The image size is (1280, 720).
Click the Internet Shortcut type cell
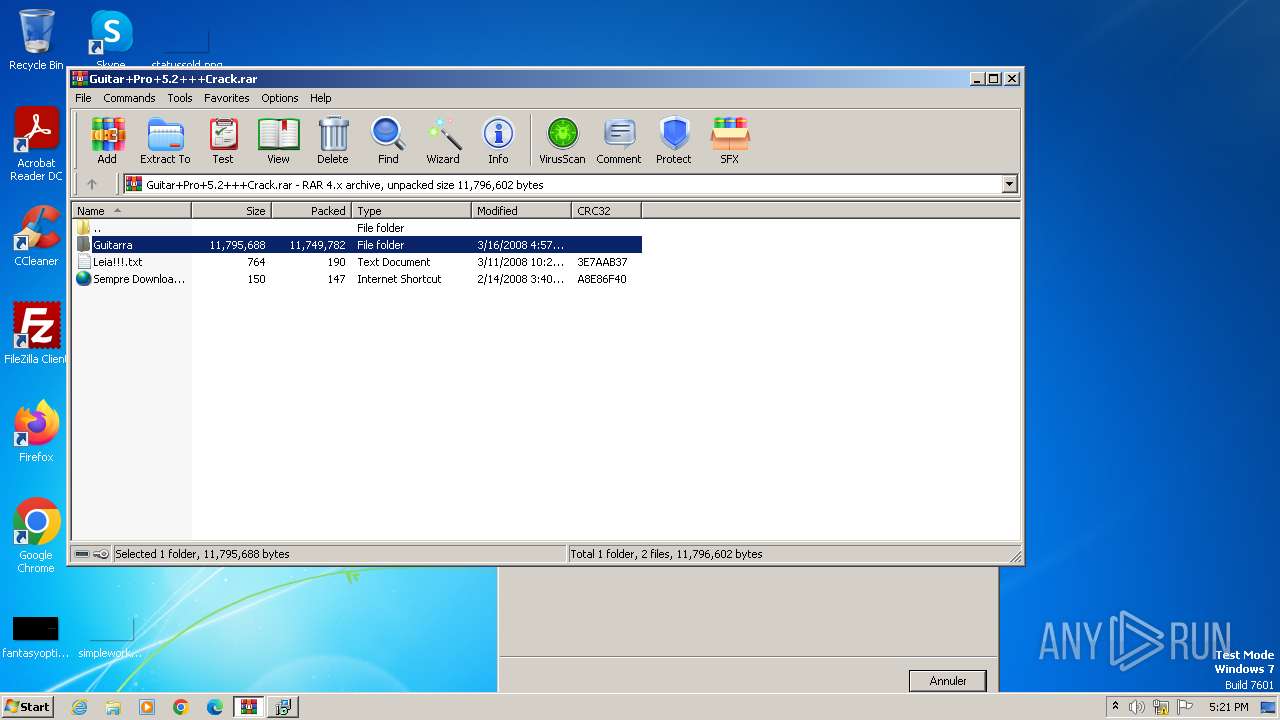click(399, 279)
